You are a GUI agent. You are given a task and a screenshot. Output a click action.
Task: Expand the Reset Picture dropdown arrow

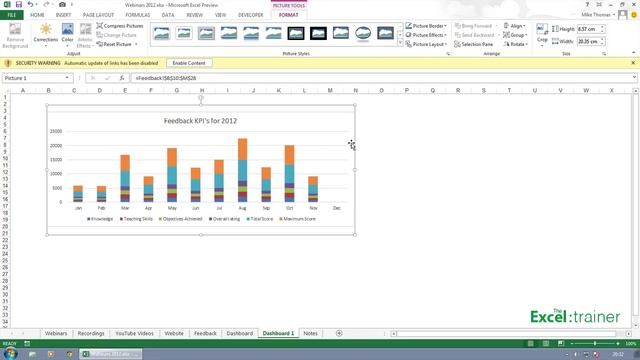(x=136, y=44)
